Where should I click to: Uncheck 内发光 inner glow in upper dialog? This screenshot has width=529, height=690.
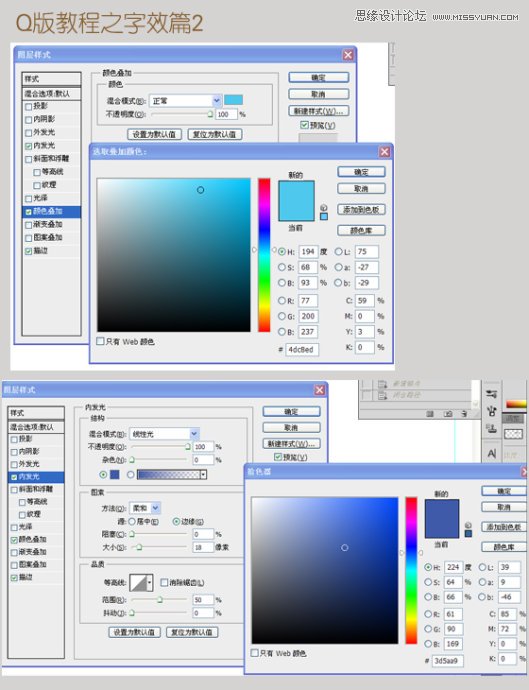pos(29,146)
